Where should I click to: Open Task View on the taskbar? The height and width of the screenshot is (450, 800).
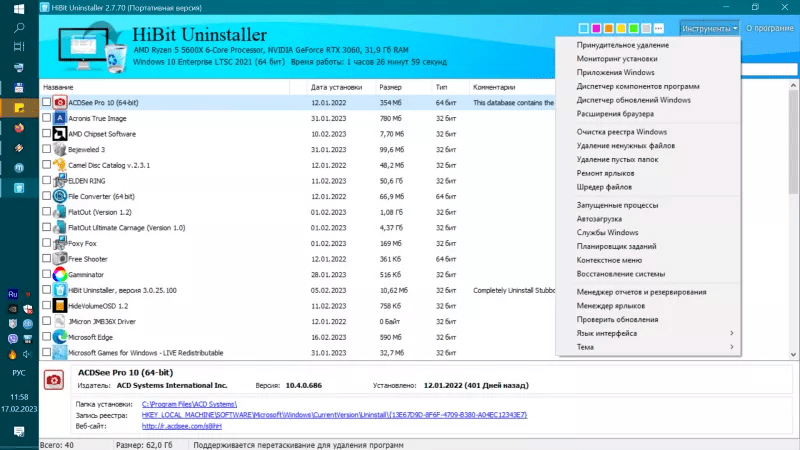click(x=19, y=46)
